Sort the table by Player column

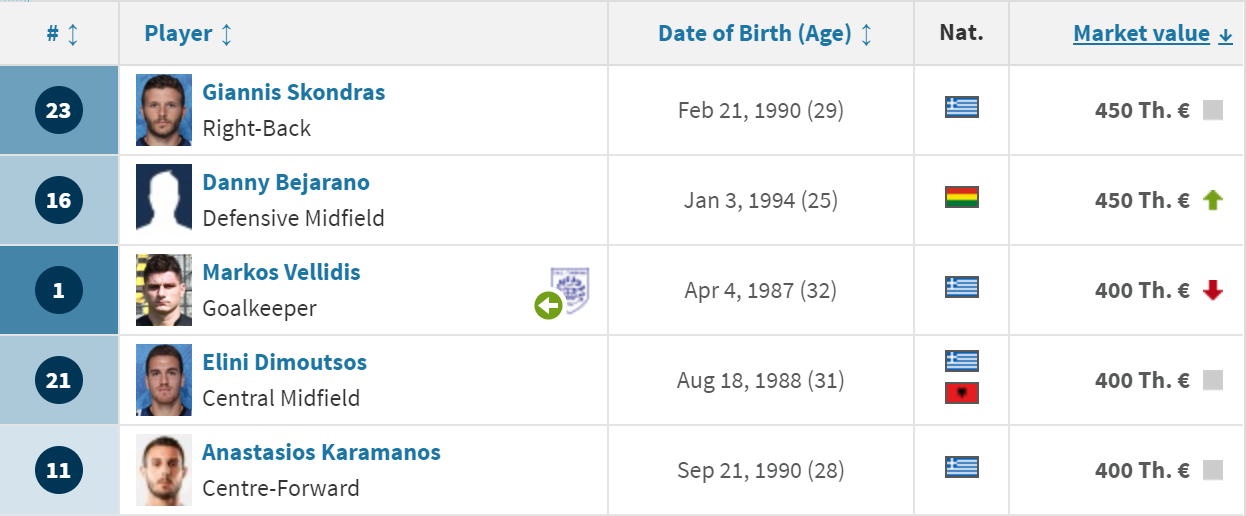point(189,34)
